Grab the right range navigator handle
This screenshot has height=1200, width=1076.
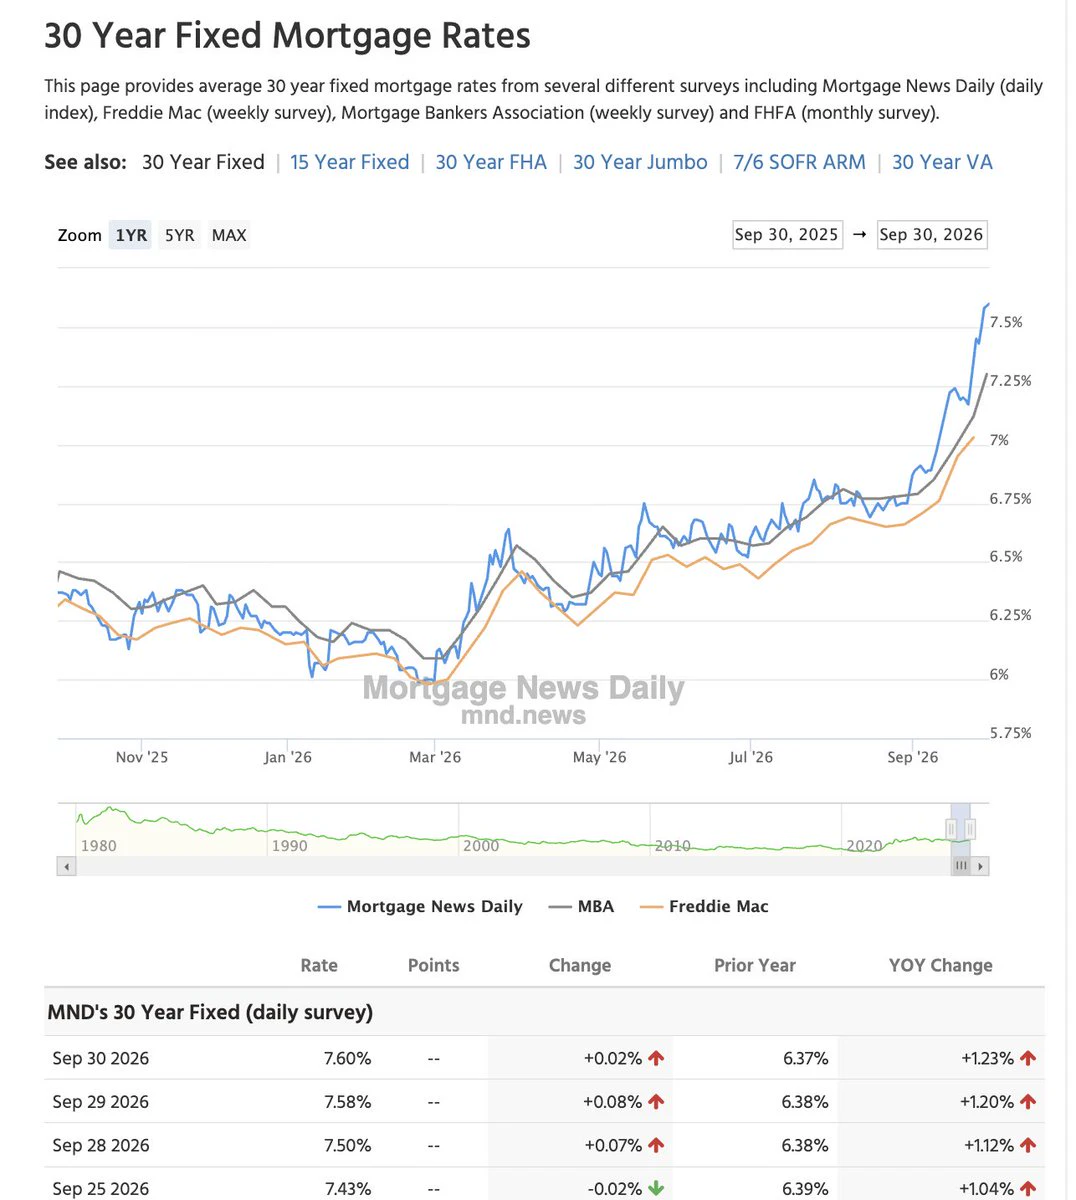tap(970, 829)
